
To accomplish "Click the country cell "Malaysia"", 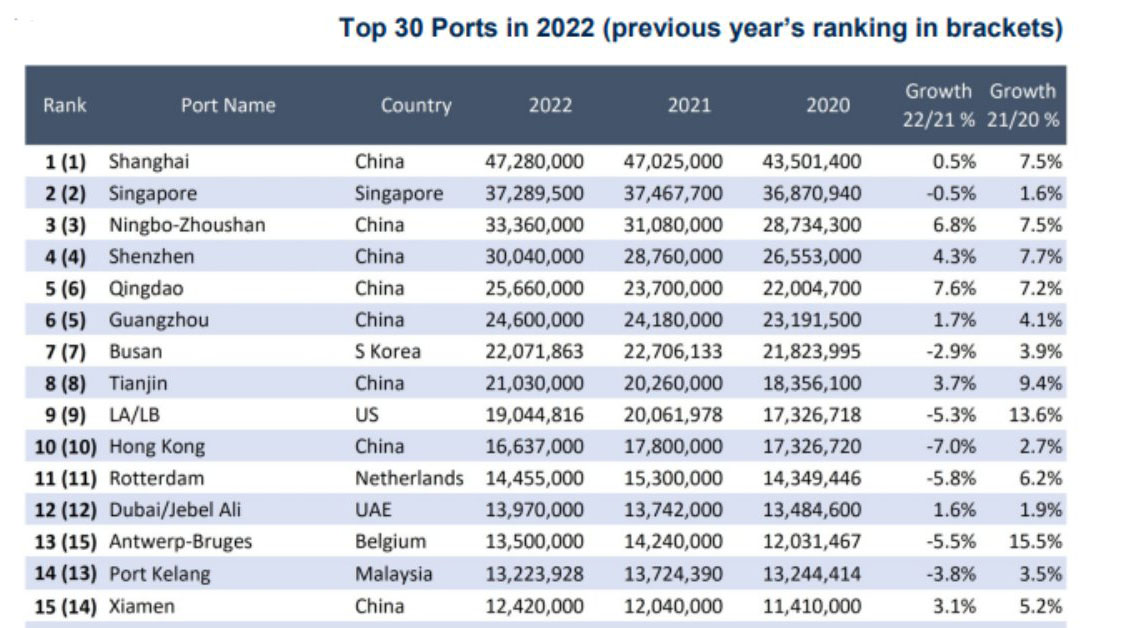I will click(393, 574).
